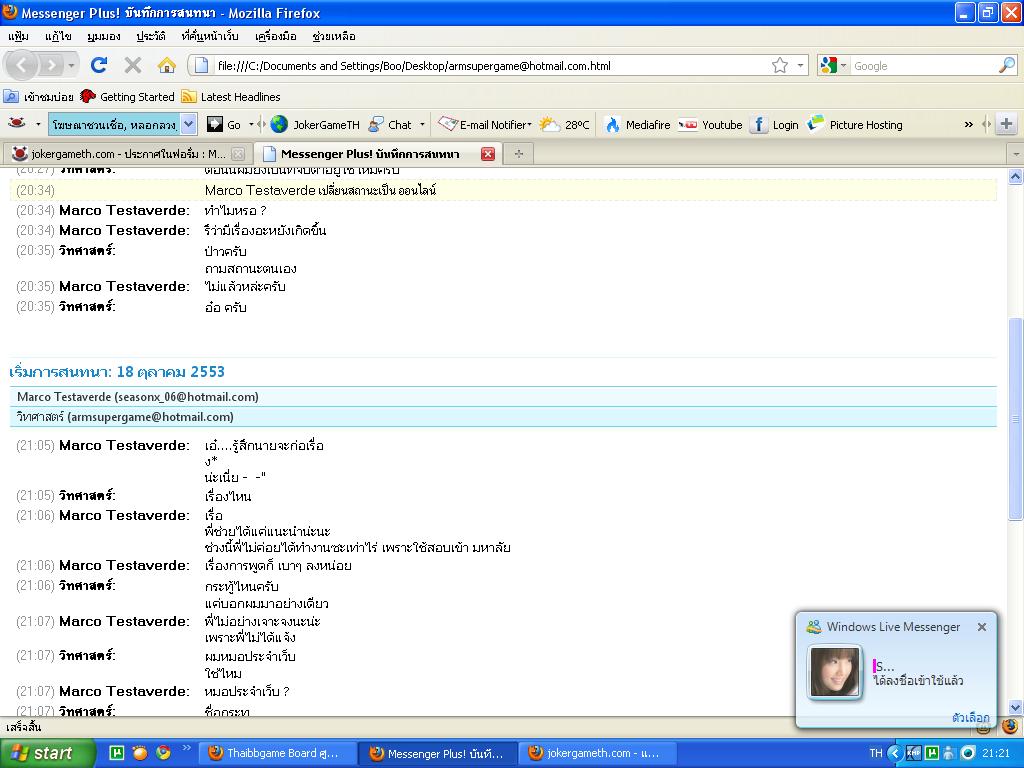The image size is (1024, 768).
Task: Open the Google search engine selector
Action: [x=833, y=65]
